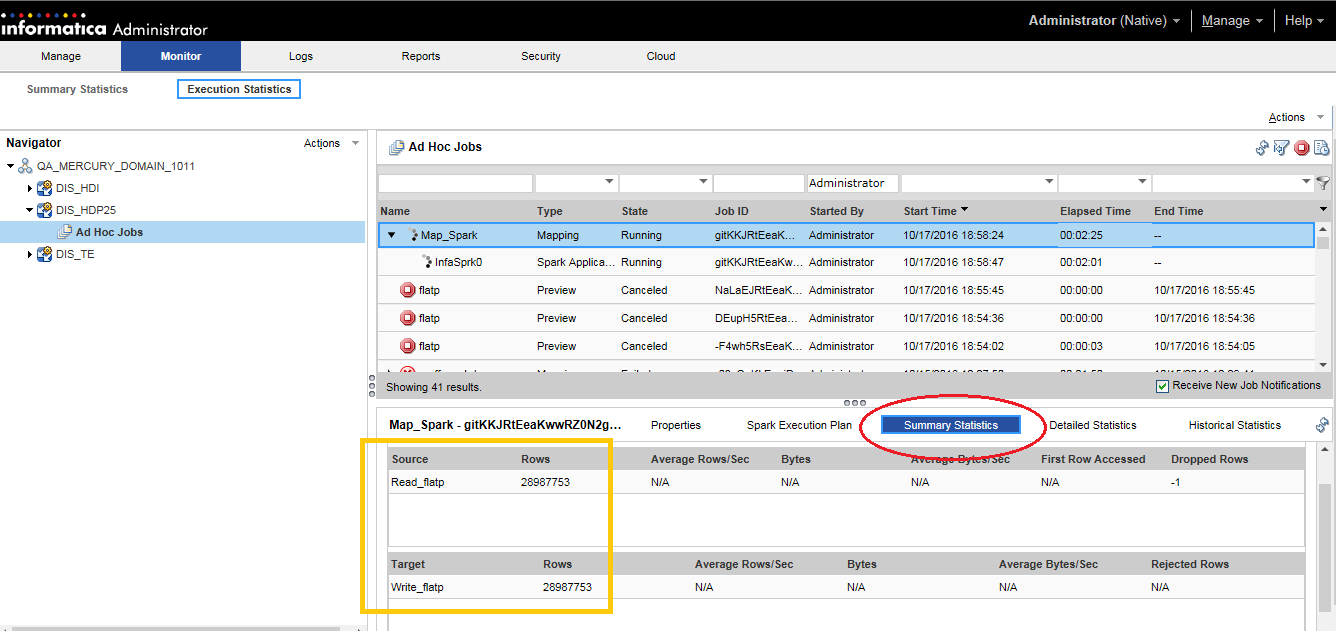Click the red stop job icon in toolbar
Screen dimensions: 1336x631
coord(1302,148)
